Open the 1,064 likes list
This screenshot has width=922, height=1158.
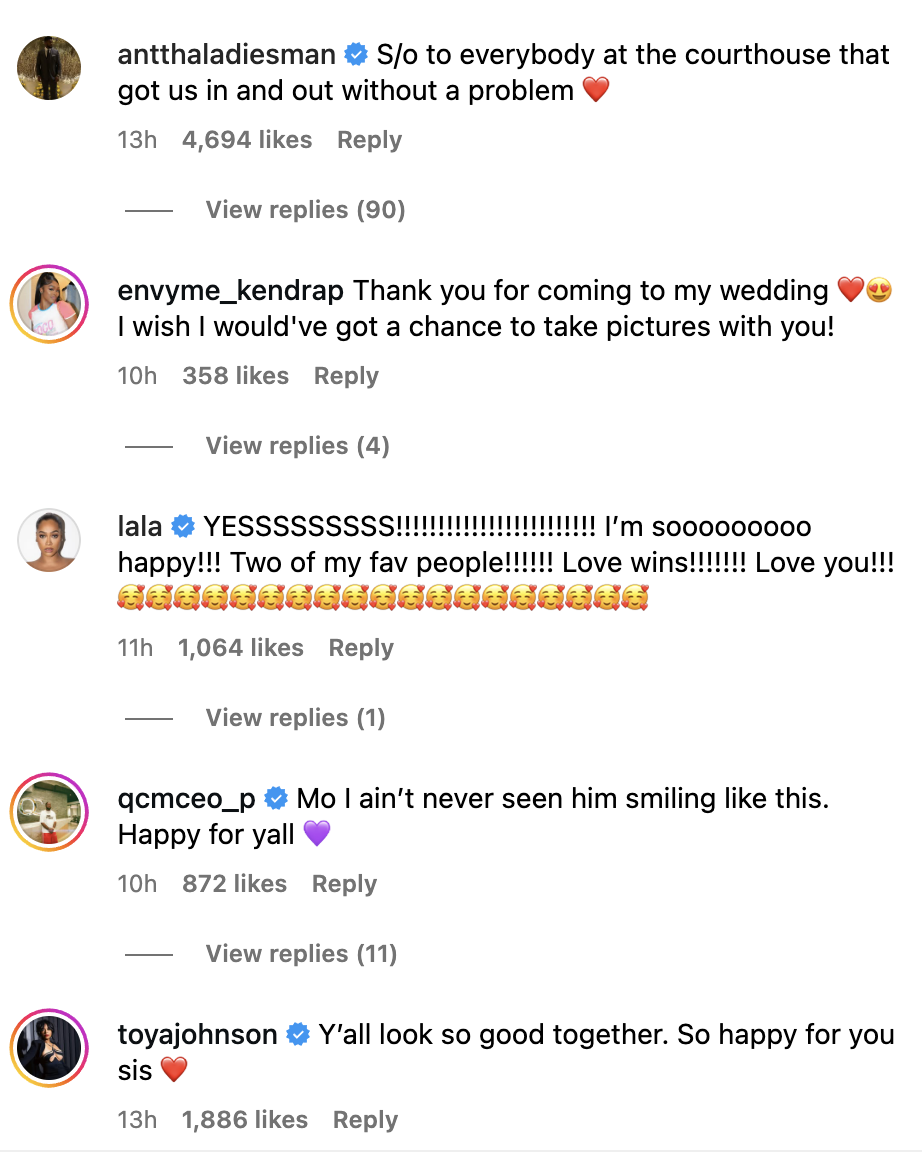coord(241,648)
